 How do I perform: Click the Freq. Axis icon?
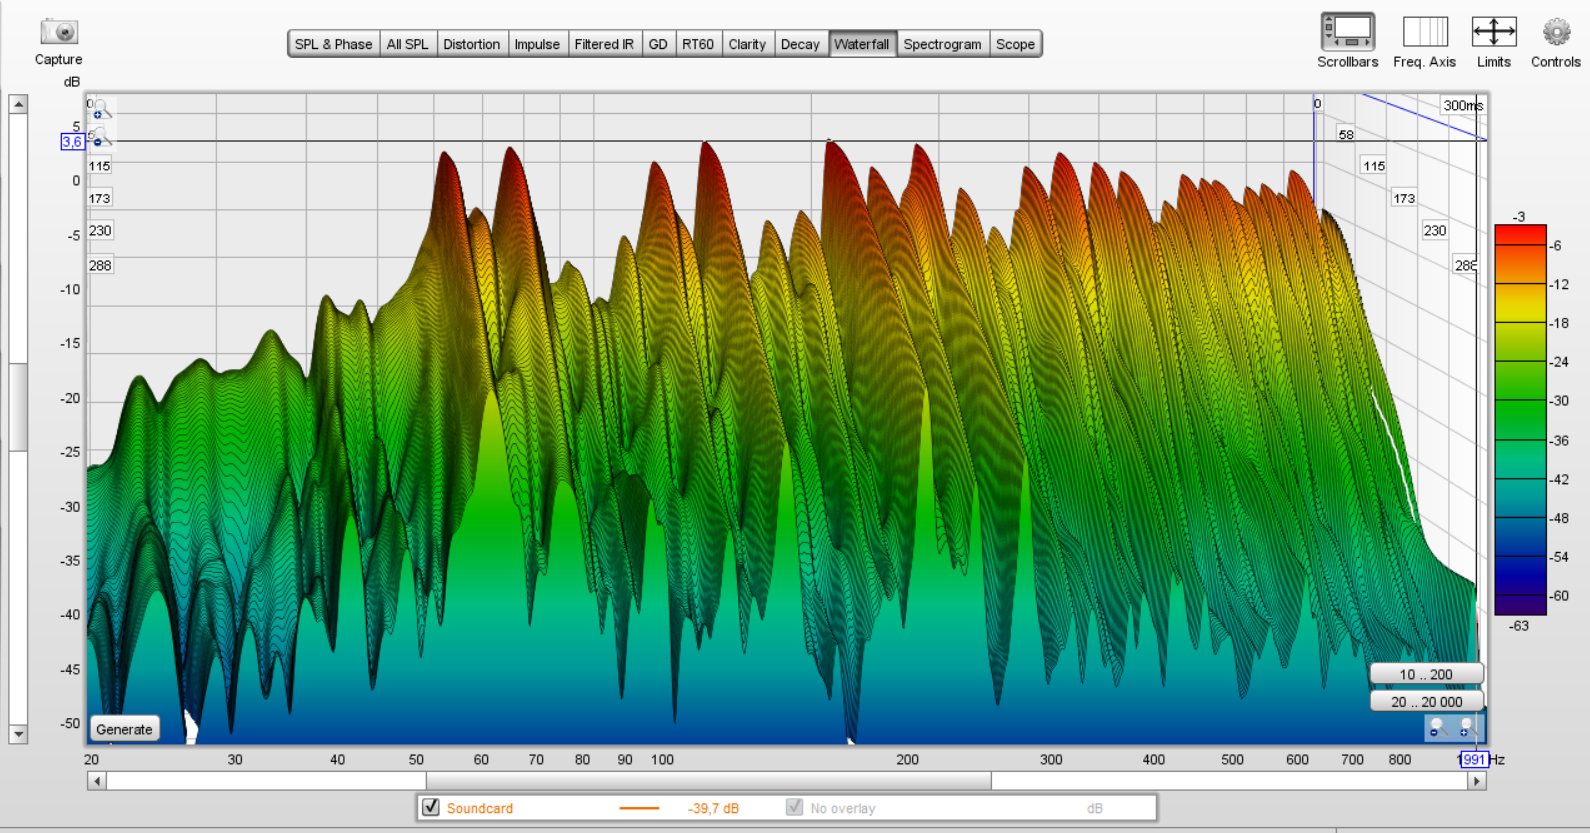[x=1424, y=33]
